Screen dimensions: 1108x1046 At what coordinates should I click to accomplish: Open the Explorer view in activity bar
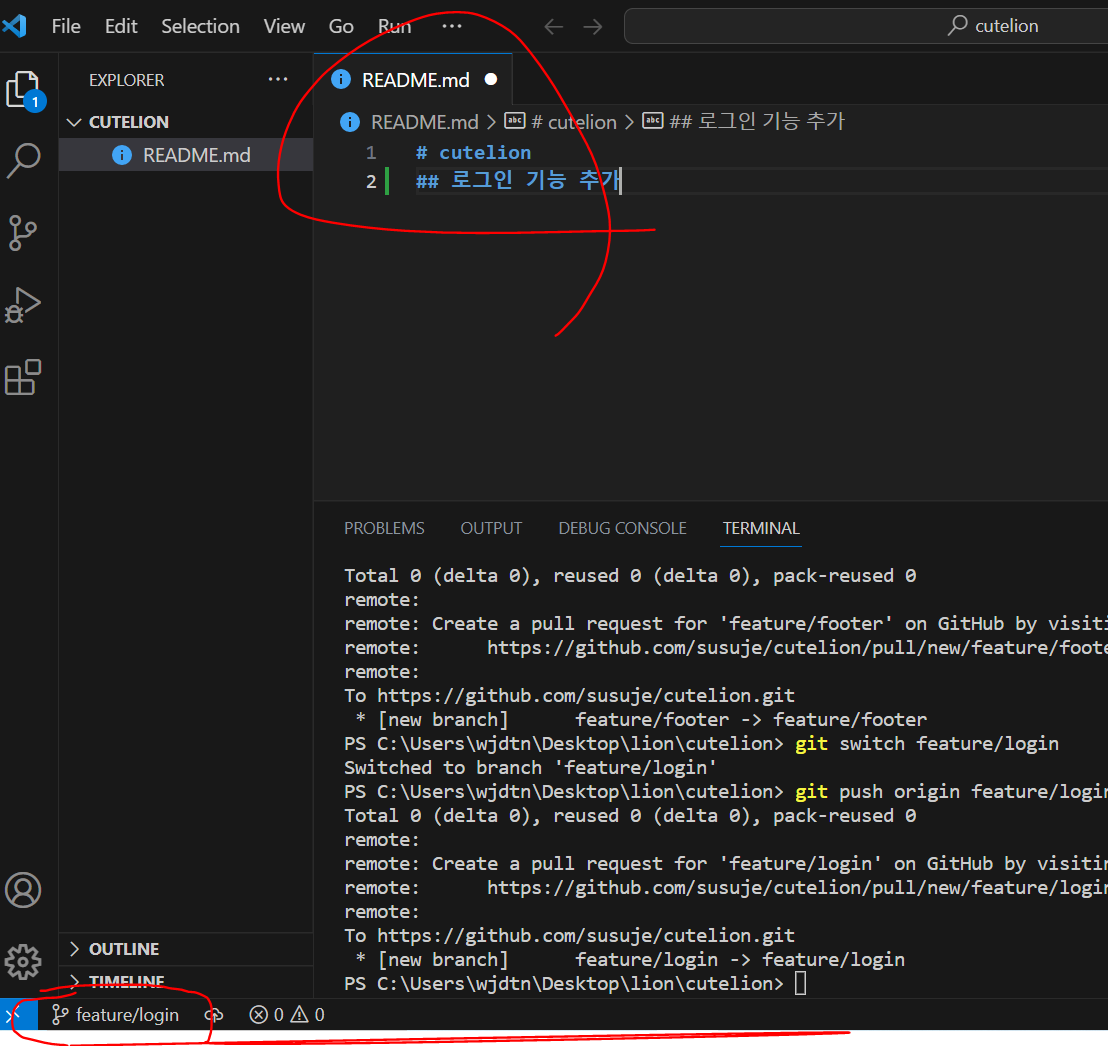tap(25, 90)
